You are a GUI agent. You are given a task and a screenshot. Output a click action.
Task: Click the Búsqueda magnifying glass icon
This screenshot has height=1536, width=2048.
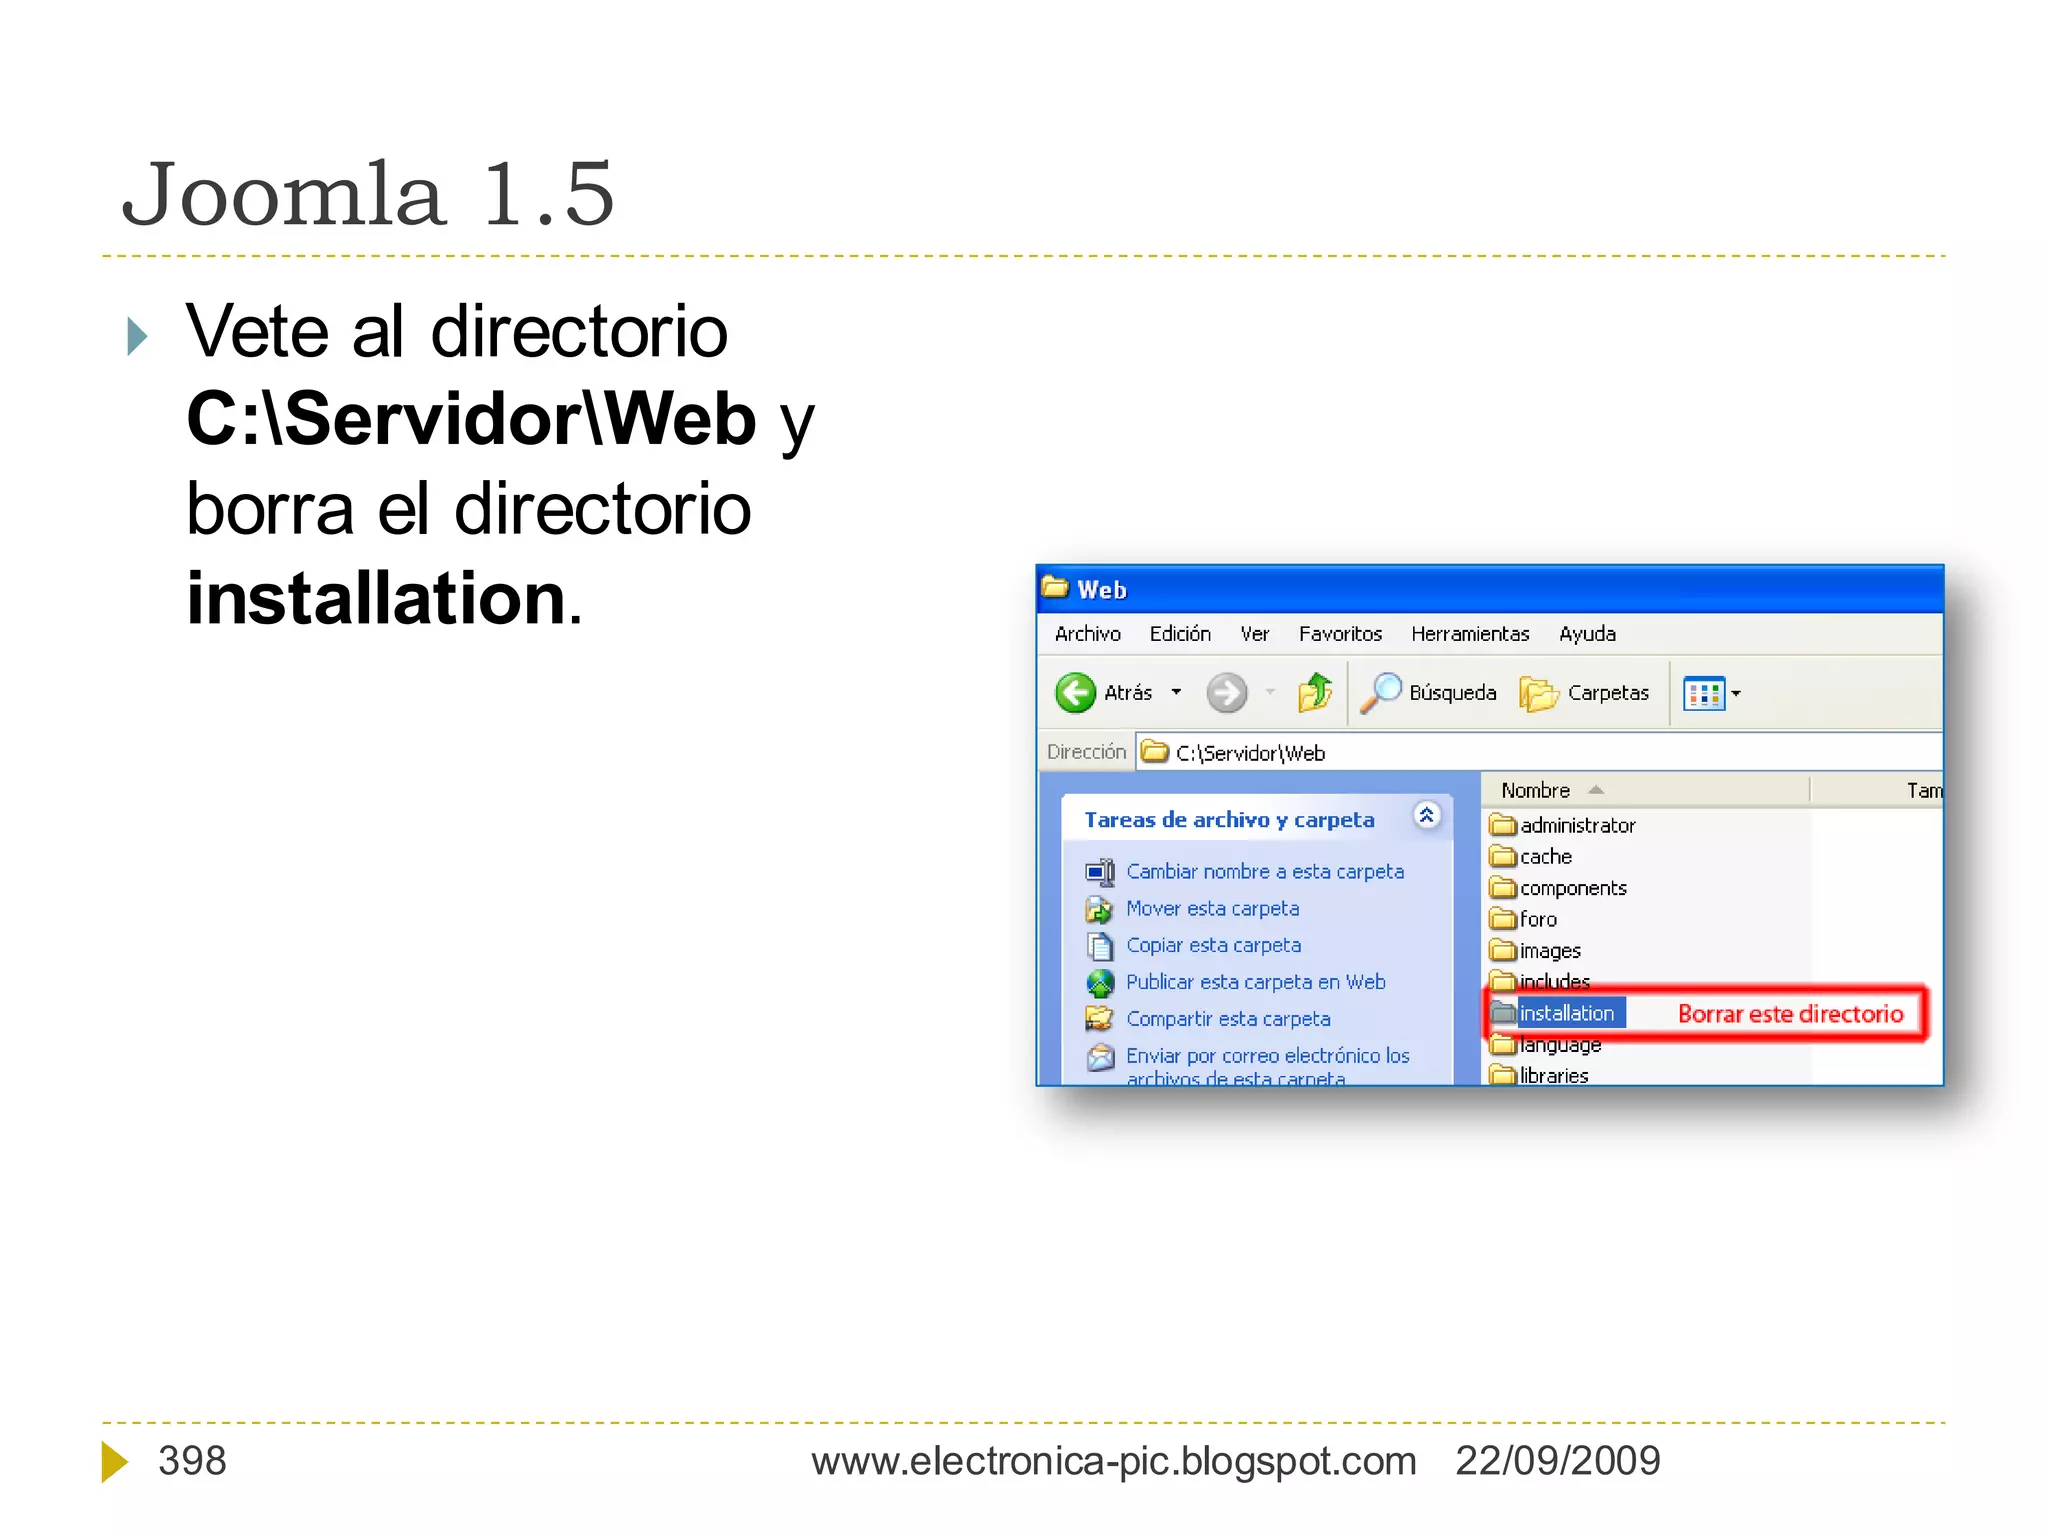pyautogui.click(x=1381, y=692)
